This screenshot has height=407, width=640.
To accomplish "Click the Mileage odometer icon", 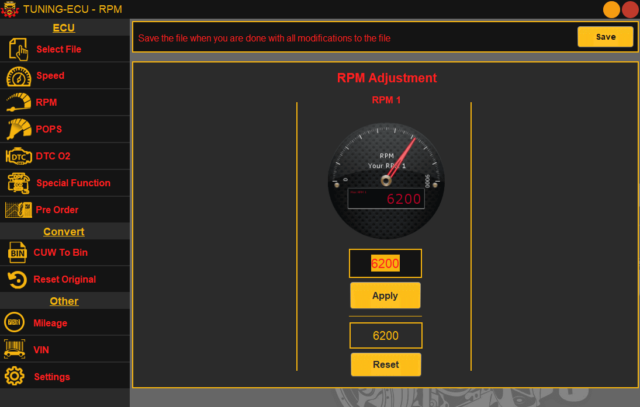I will tap(14, 322).
